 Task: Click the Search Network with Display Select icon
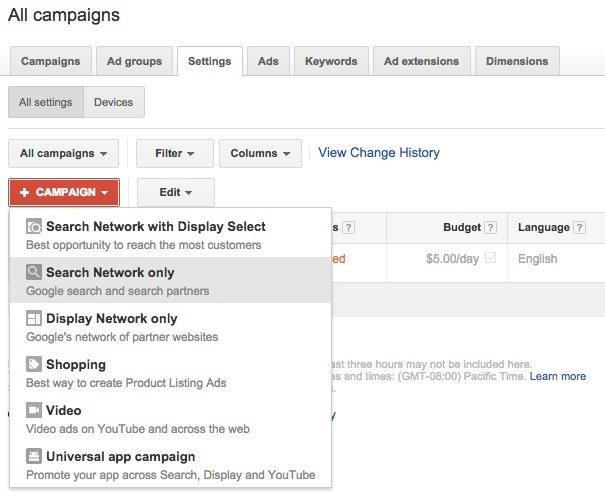[34, 227]
